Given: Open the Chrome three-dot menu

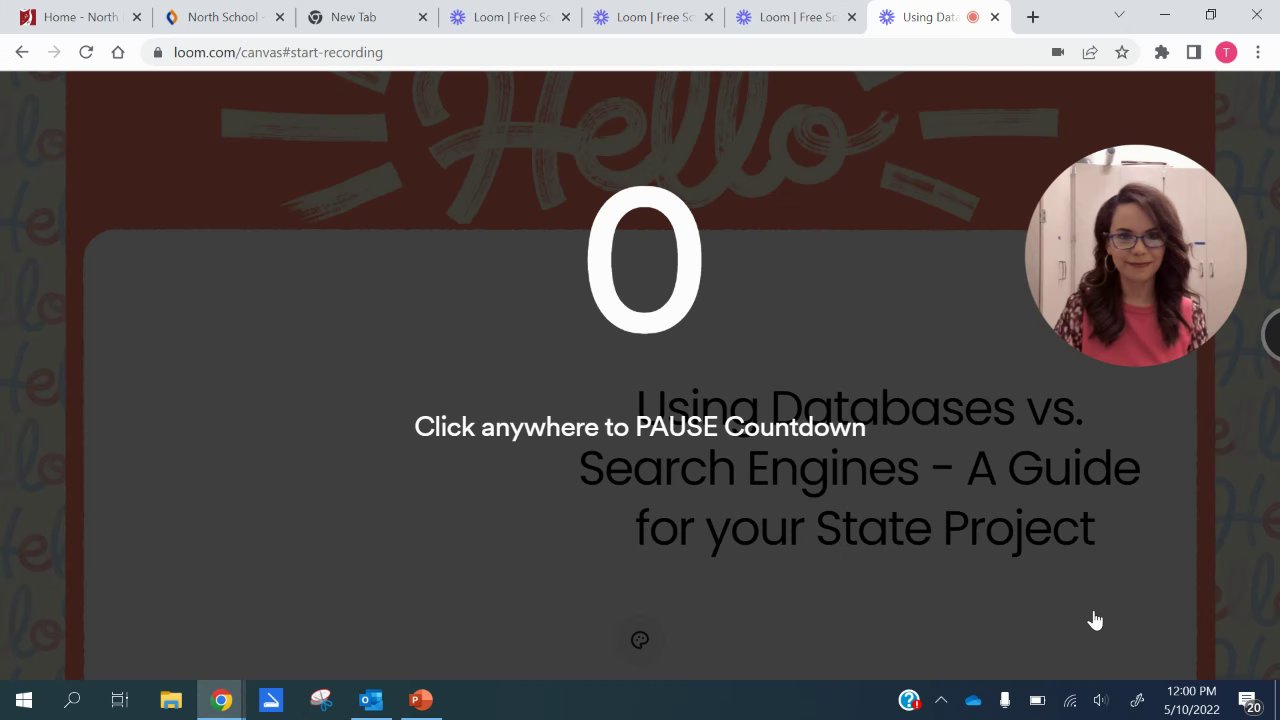Looking at the screenshot, I should (1258, 52).
